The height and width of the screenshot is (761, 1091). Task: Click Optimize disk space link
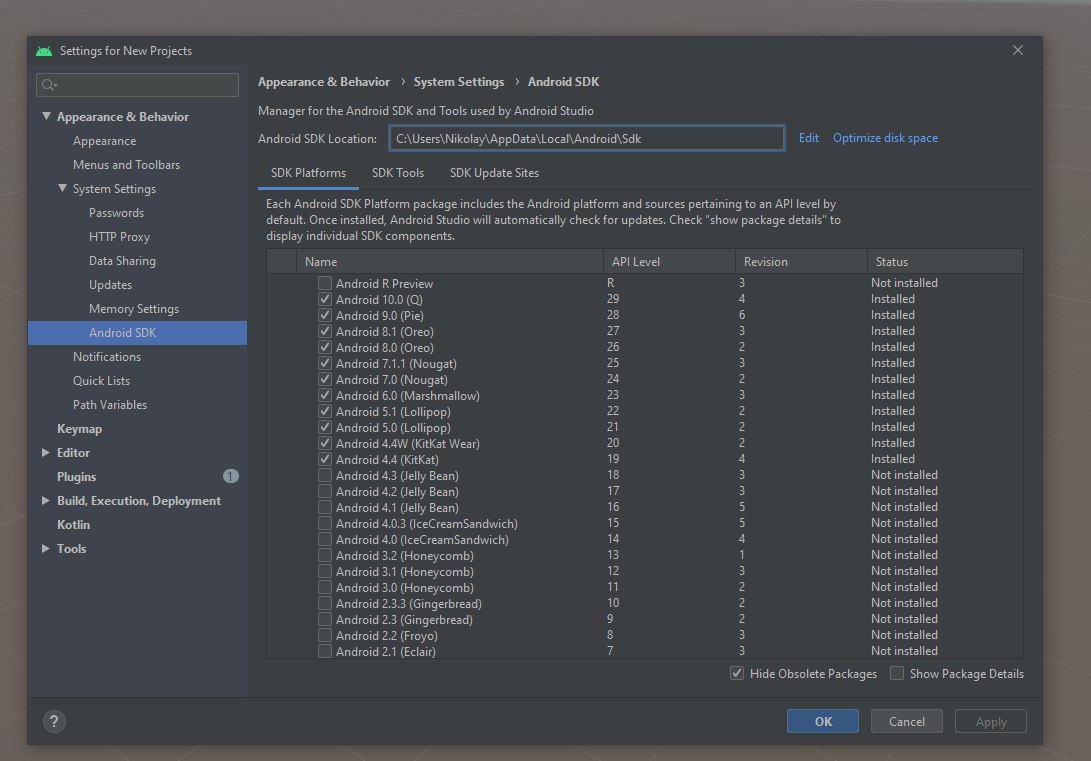(x=885, y=138)
